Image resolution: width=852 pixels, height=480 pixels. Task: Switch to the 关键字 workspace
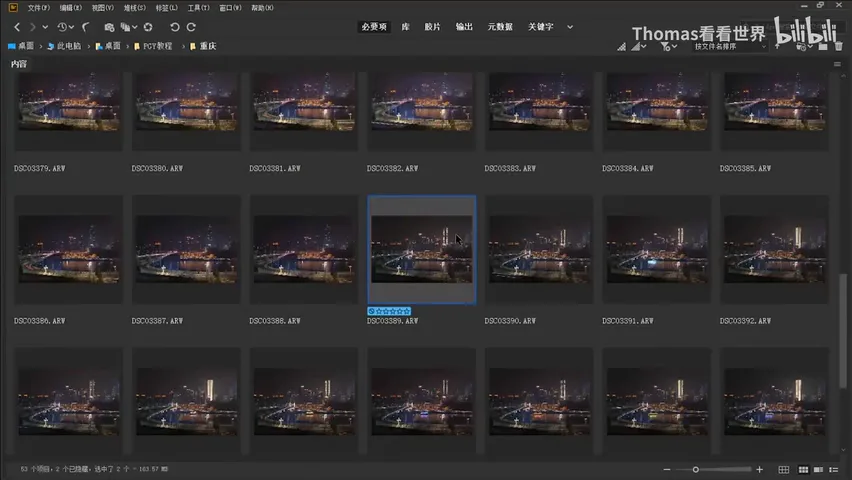541,27
